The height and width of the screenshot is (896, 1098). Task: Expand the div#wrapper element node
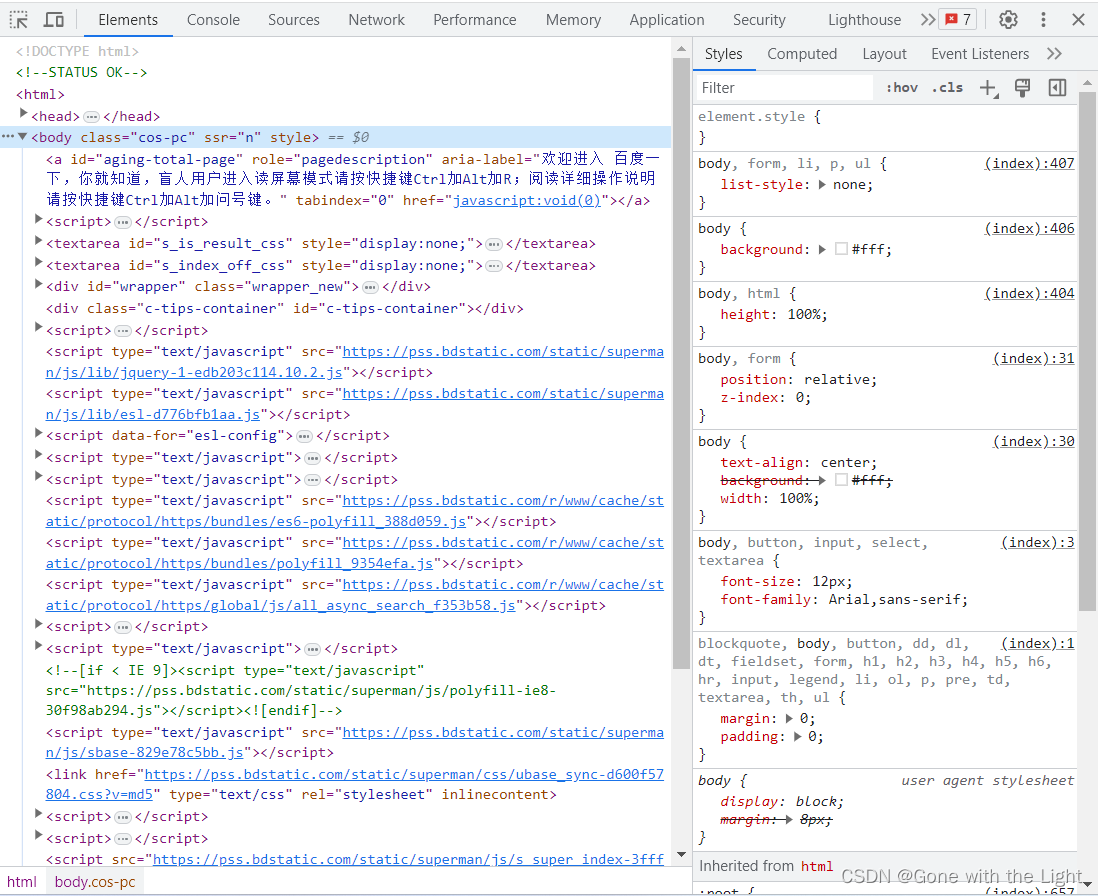(39, 284)
